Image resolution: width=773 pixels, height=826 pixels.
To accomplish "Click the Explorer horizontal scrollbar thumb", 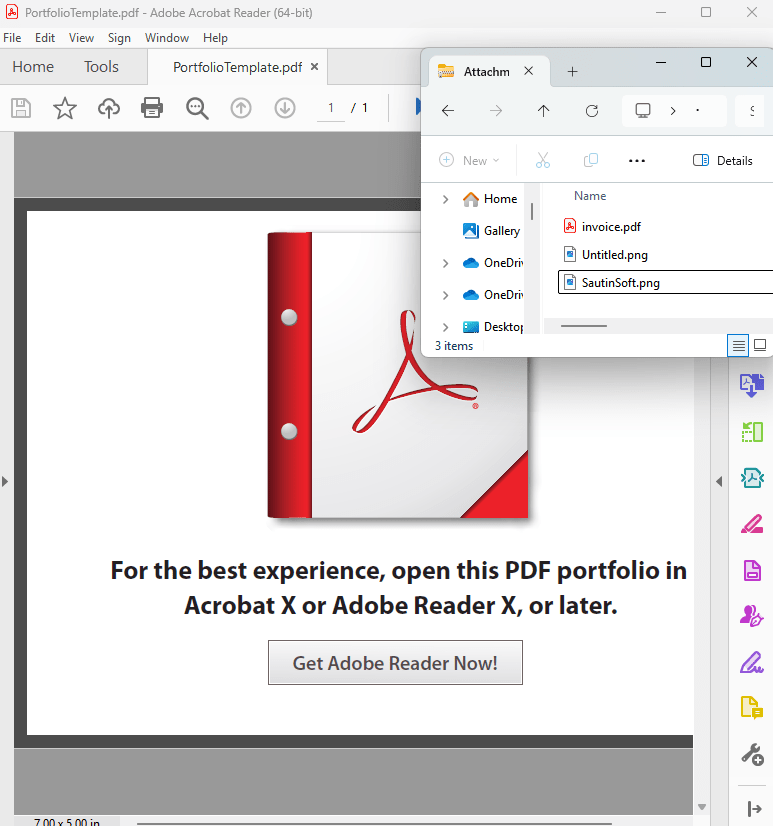I will pyautogui.click(x=584, y=326).
